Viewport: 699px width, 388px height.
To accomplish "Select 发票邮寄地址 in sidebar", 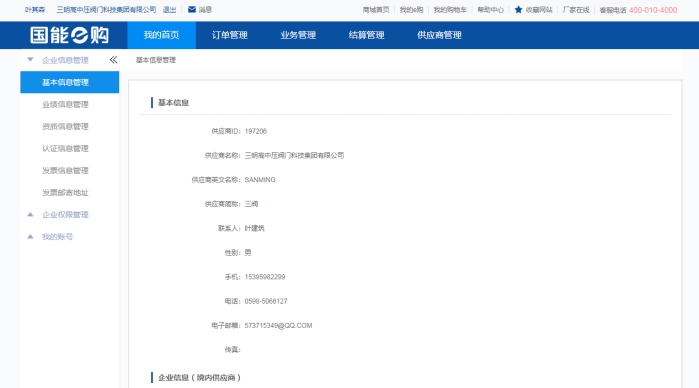I will coord(65,193).
